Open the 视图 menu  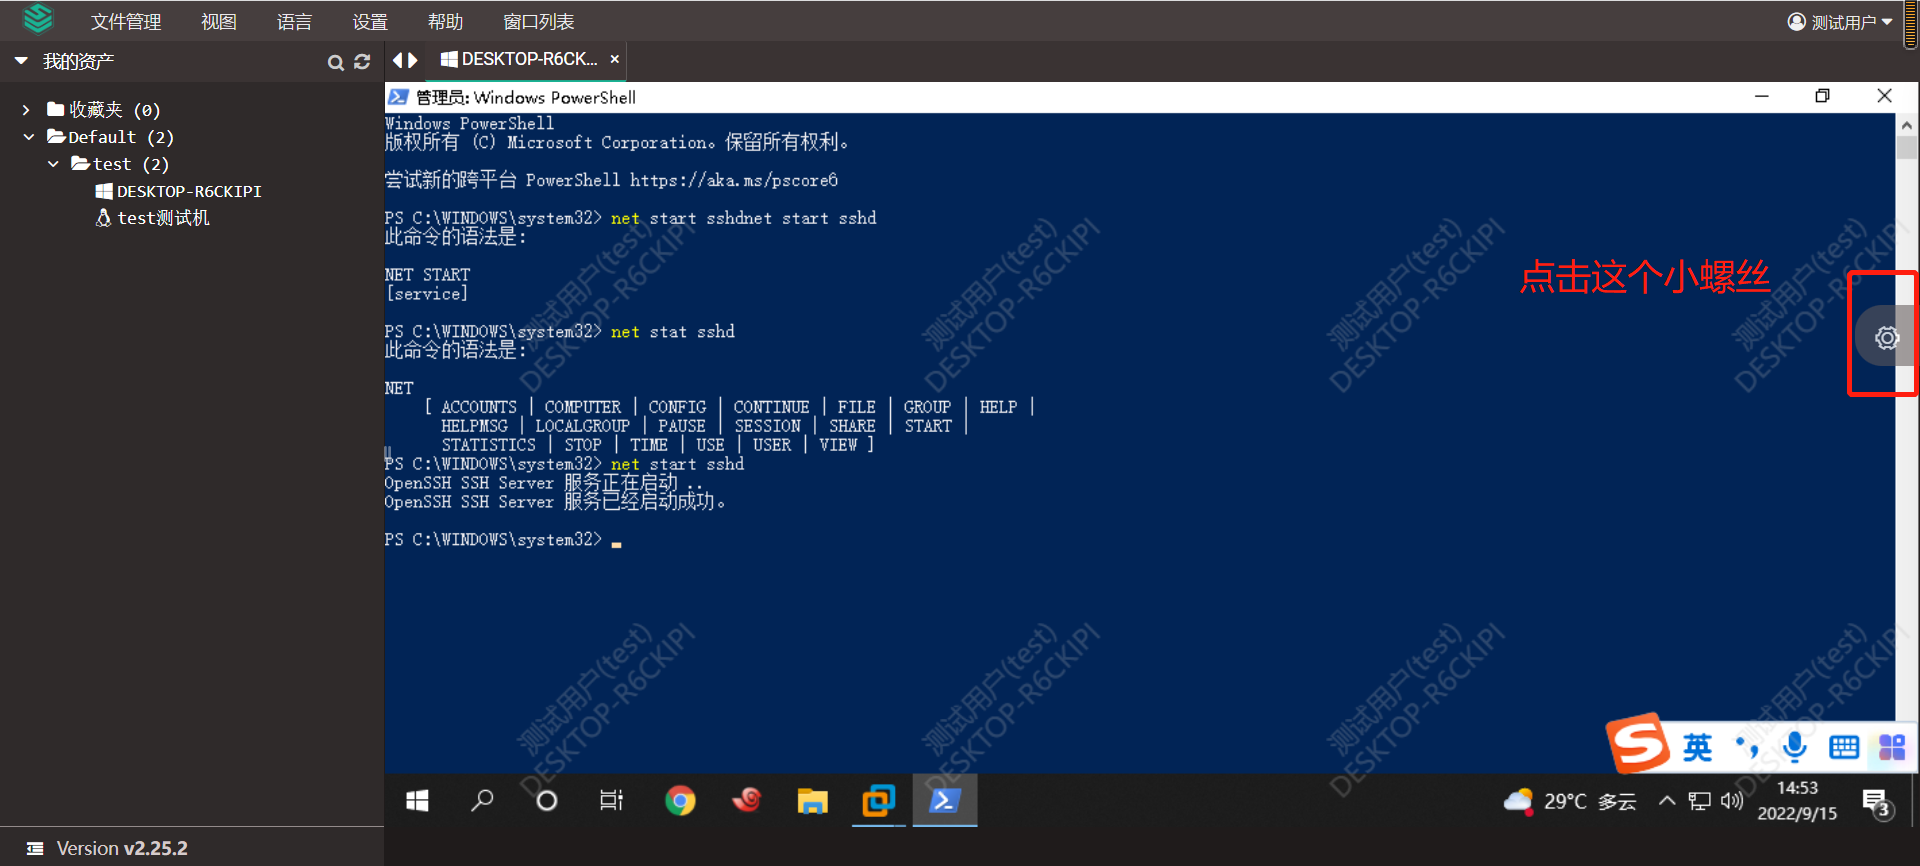tap(219, 22)
